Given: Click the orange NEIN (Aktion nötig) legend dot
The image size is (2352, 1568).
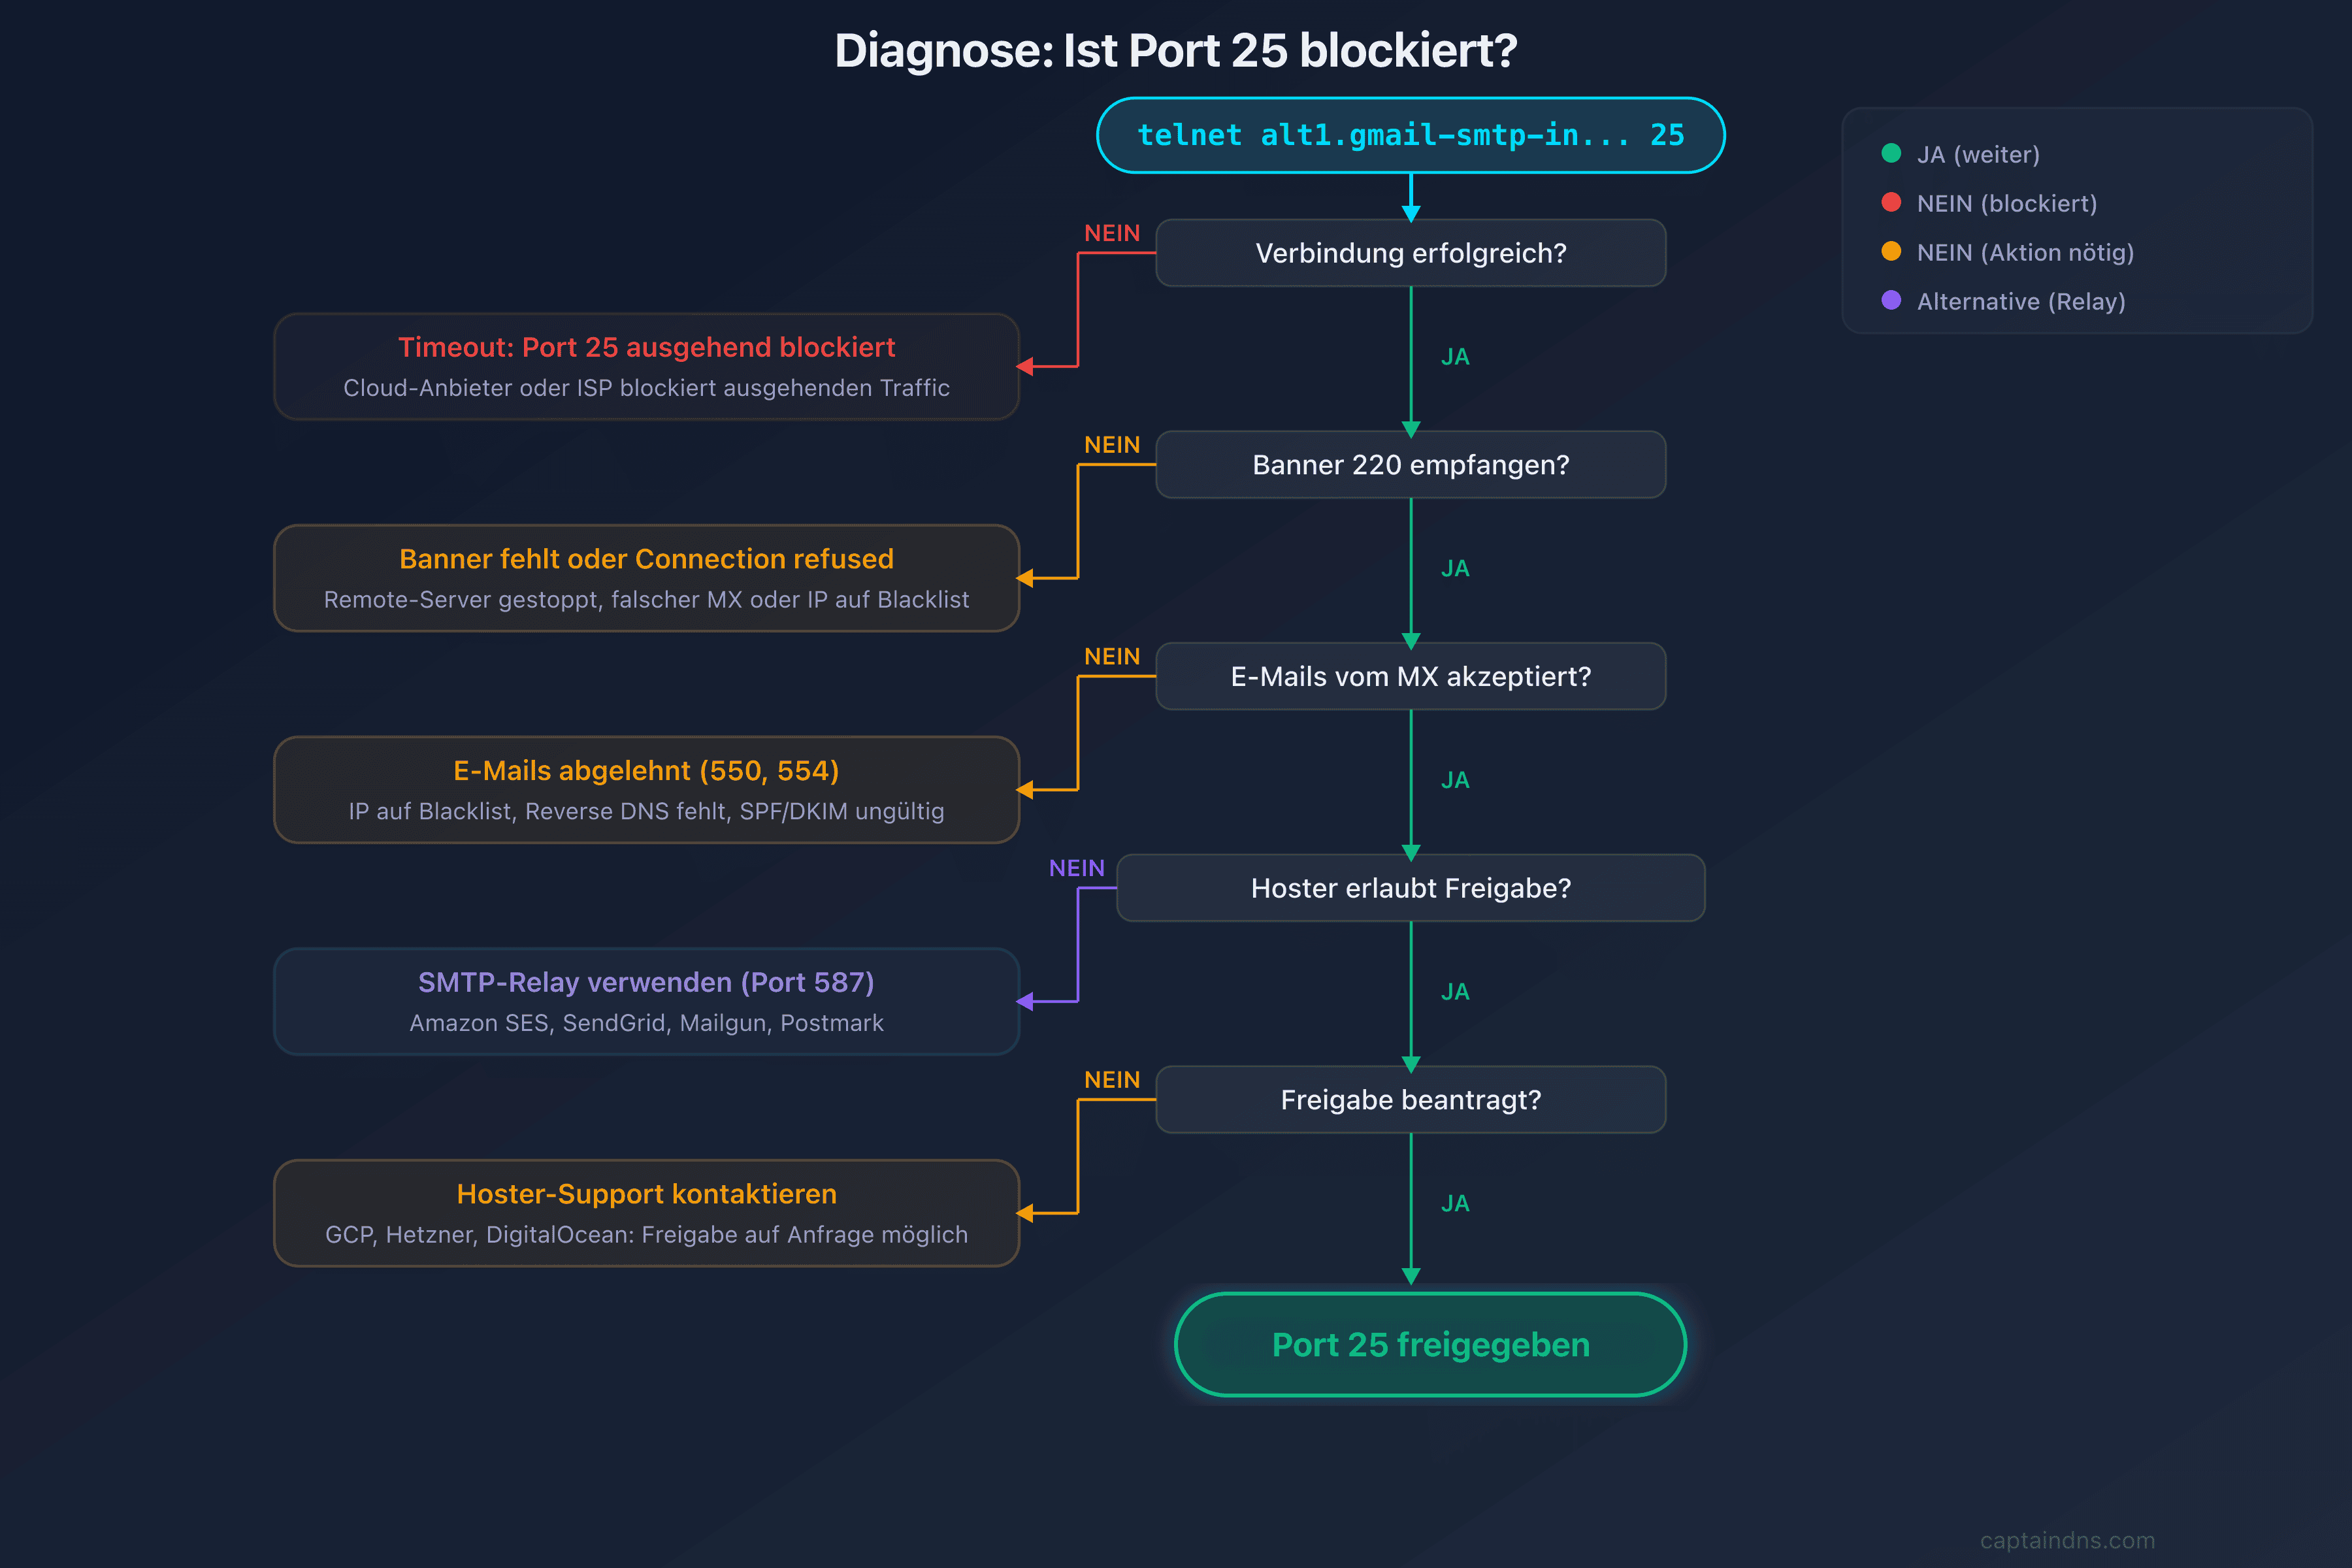Looking at the screenshot, I should point(1891,251).
